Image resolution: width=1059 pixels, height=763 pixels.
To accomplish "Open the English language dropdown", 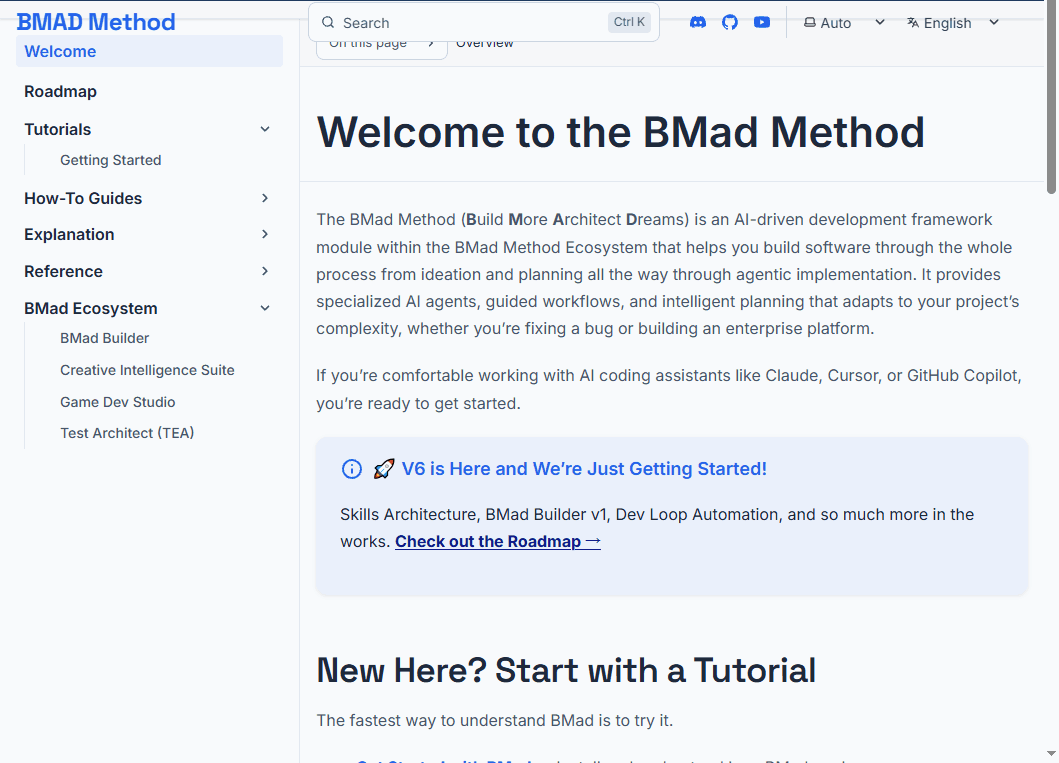I will point(953,23).
